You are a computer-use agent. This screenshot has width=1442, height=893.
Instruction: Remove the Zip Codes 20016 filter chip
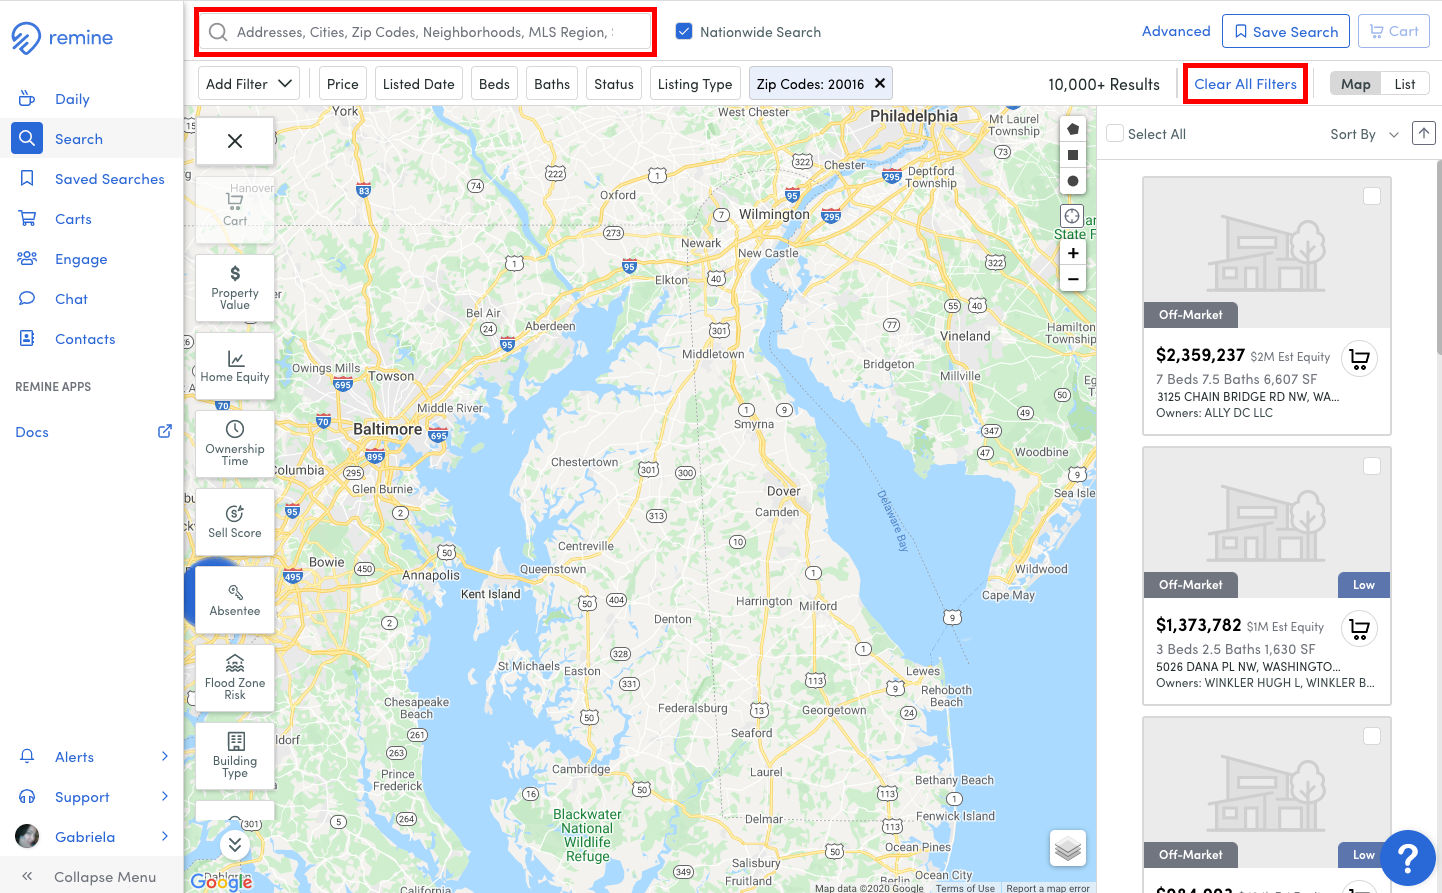click(x=880, y=83)
